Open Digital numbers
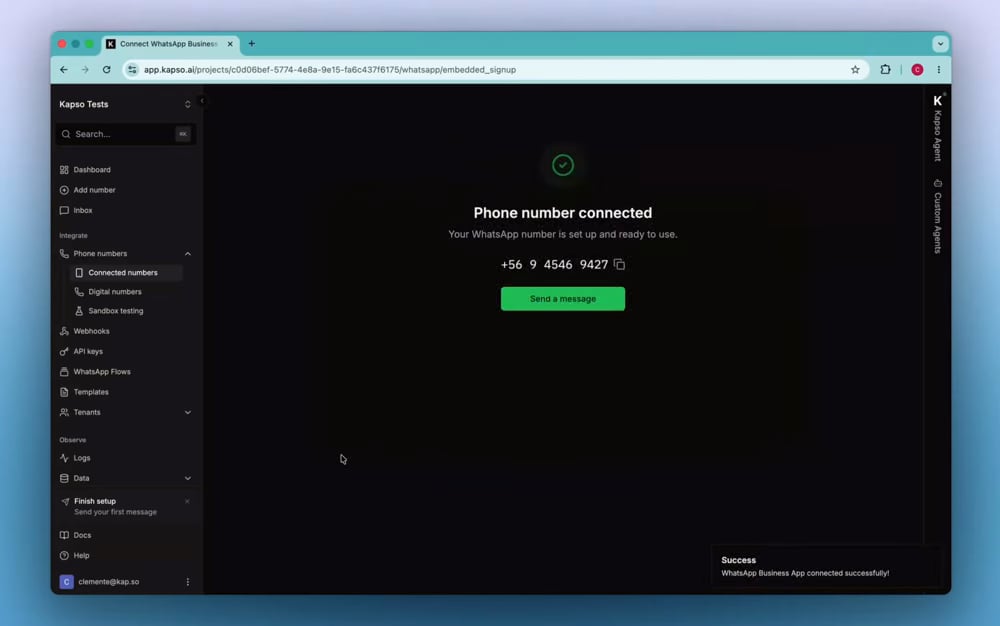The height and width of the screenshot is (626, 1000). pos(115,292)
